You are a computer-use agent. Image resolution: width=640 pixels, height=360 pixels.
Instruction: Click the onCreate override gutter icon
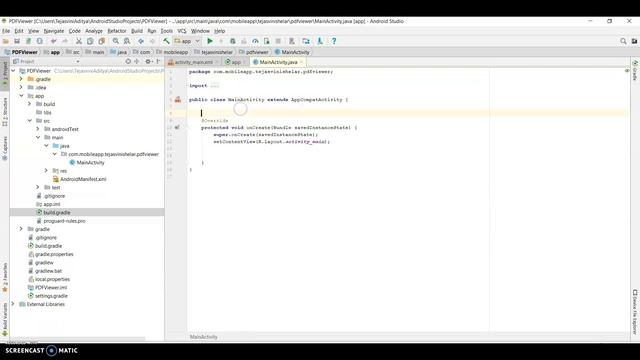[x=177, y=127]
